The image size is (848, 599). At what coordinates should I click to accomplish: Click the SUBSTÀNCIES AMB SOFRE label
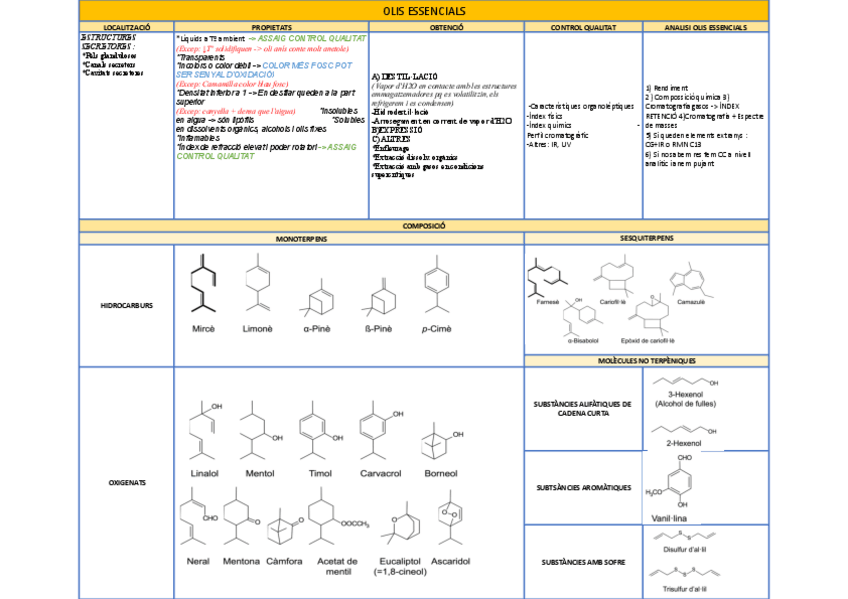[x=583, y=562]
